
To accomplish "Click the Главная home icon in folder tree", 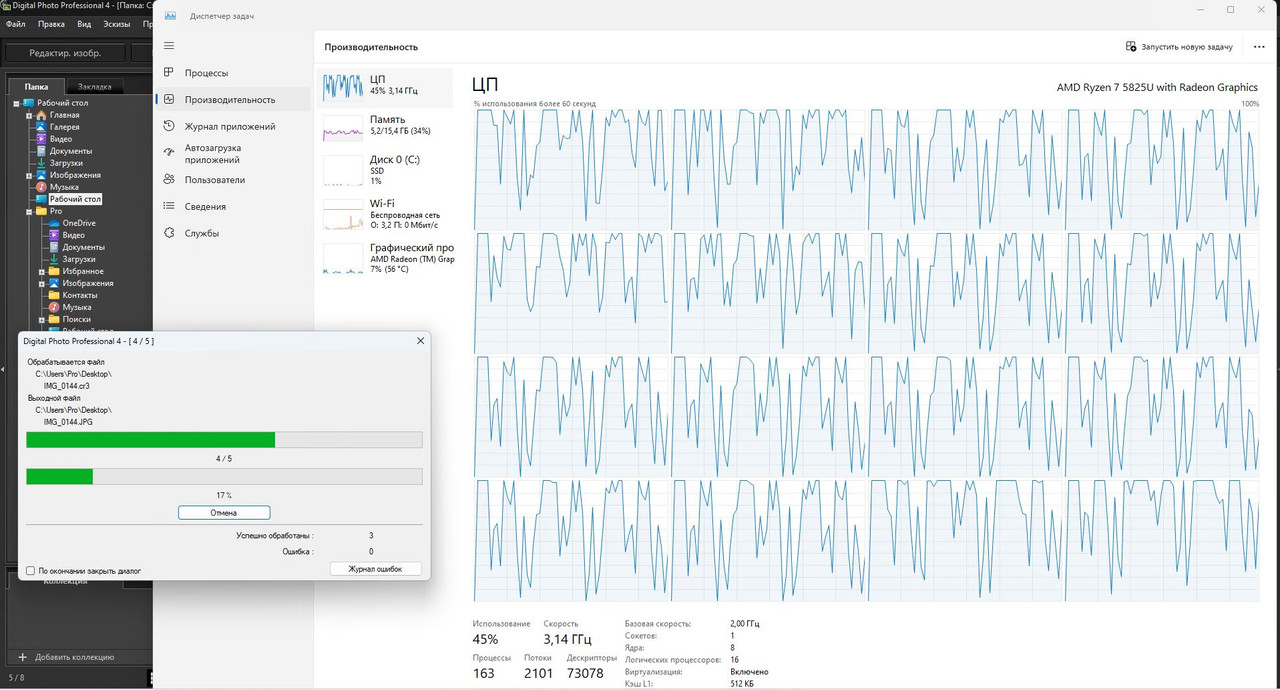I will [x=41, y=115].
